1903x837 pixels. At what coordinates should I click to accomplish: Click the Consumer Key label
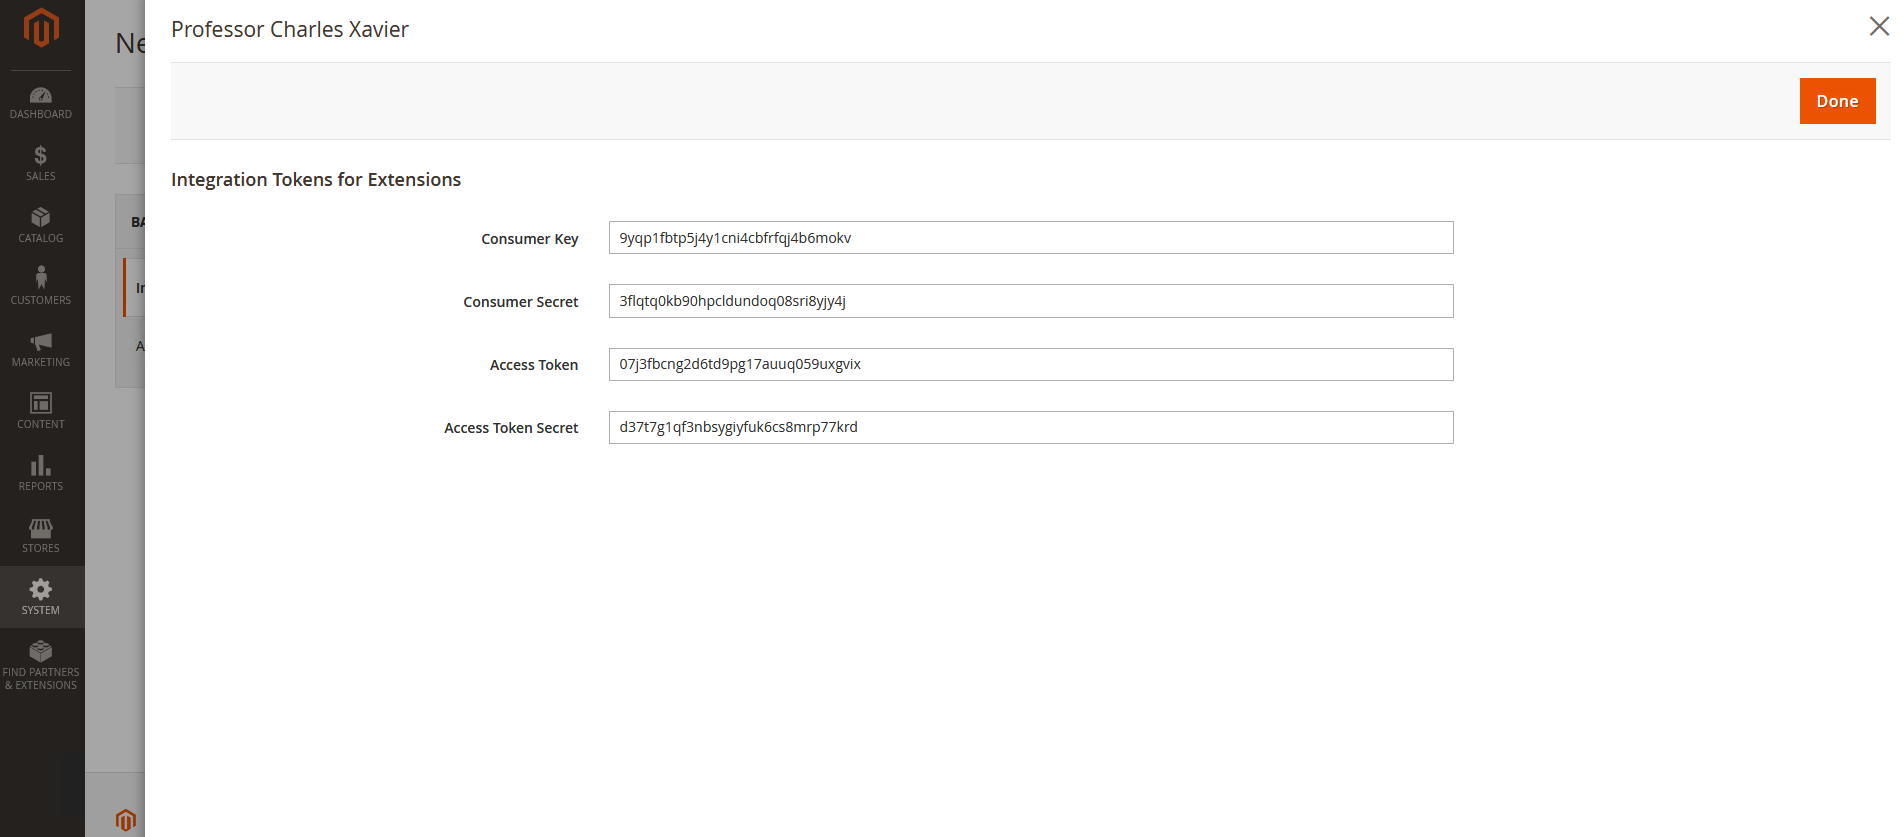[x=529, y=239]
